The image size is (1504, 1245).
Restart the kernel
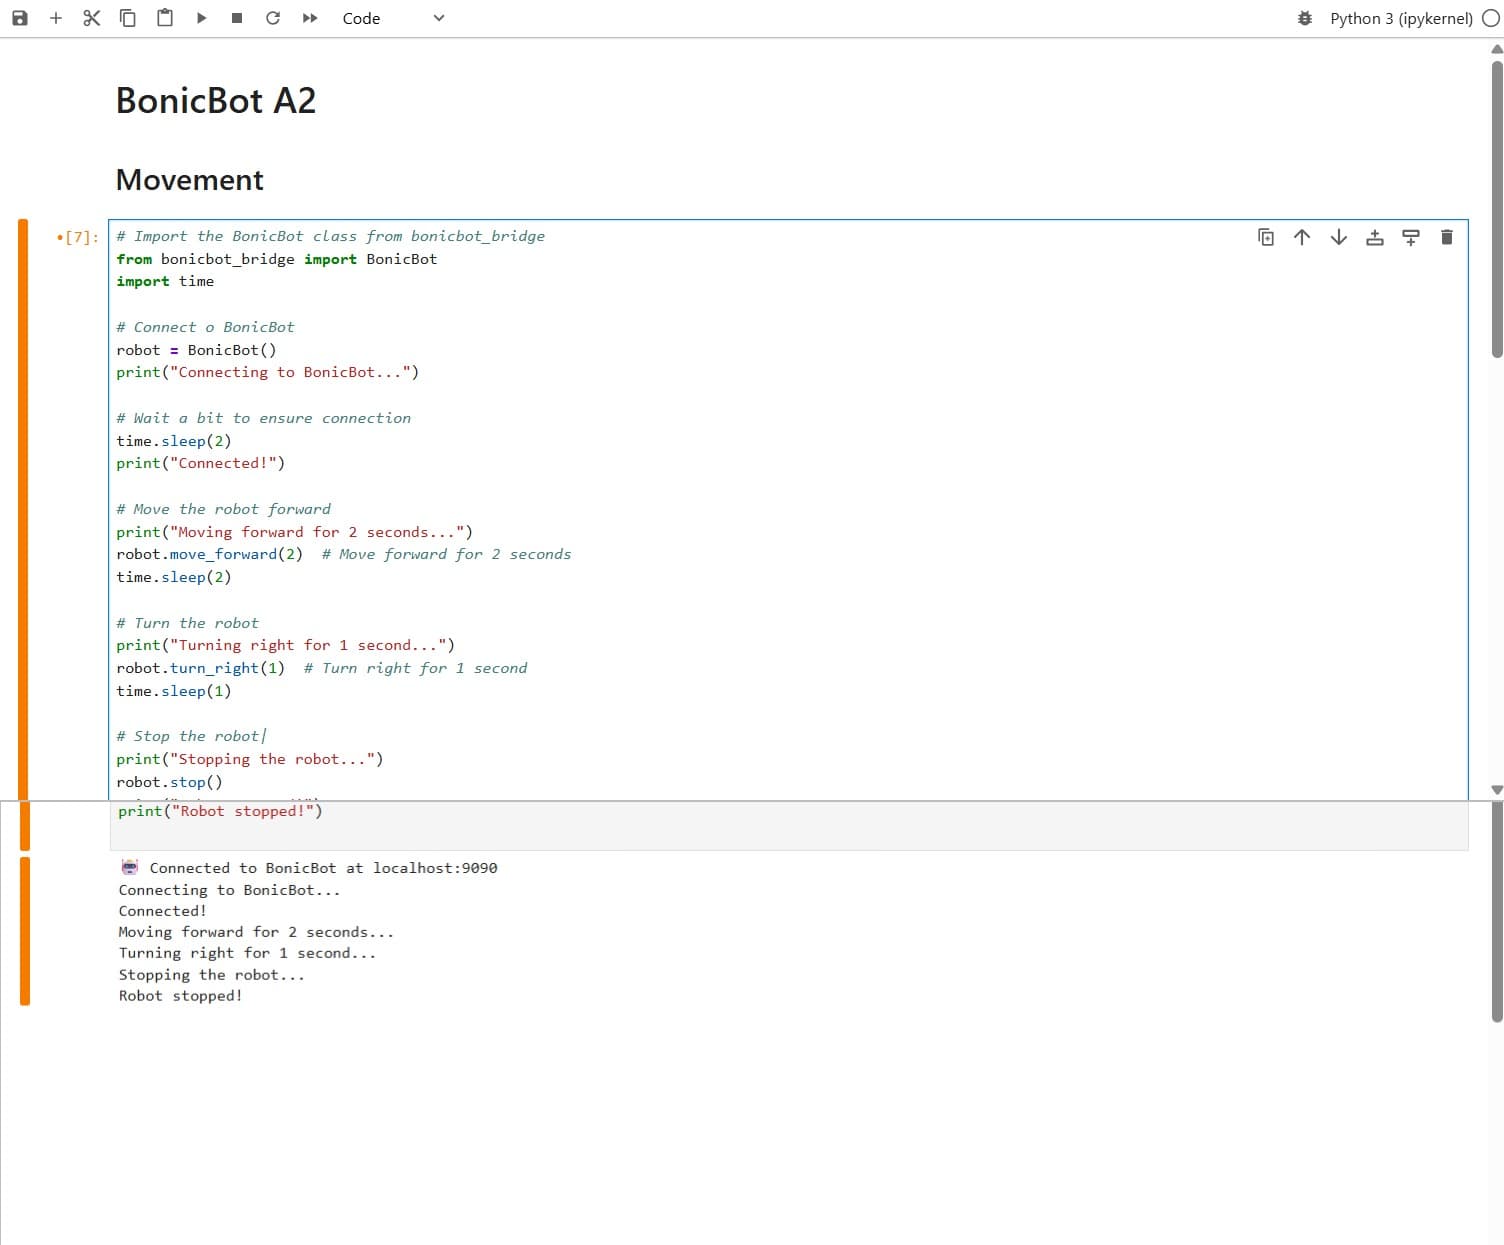[273, 17]
